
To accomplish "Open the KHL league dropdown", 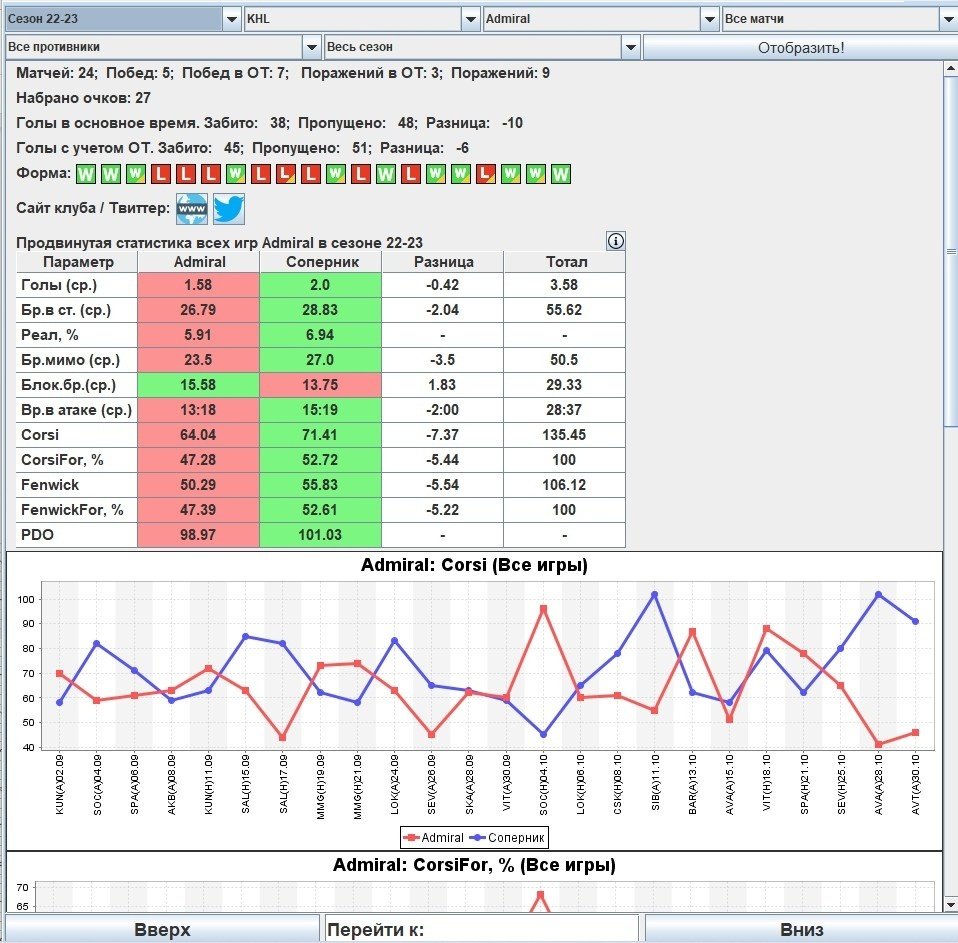I will (471, 19).
